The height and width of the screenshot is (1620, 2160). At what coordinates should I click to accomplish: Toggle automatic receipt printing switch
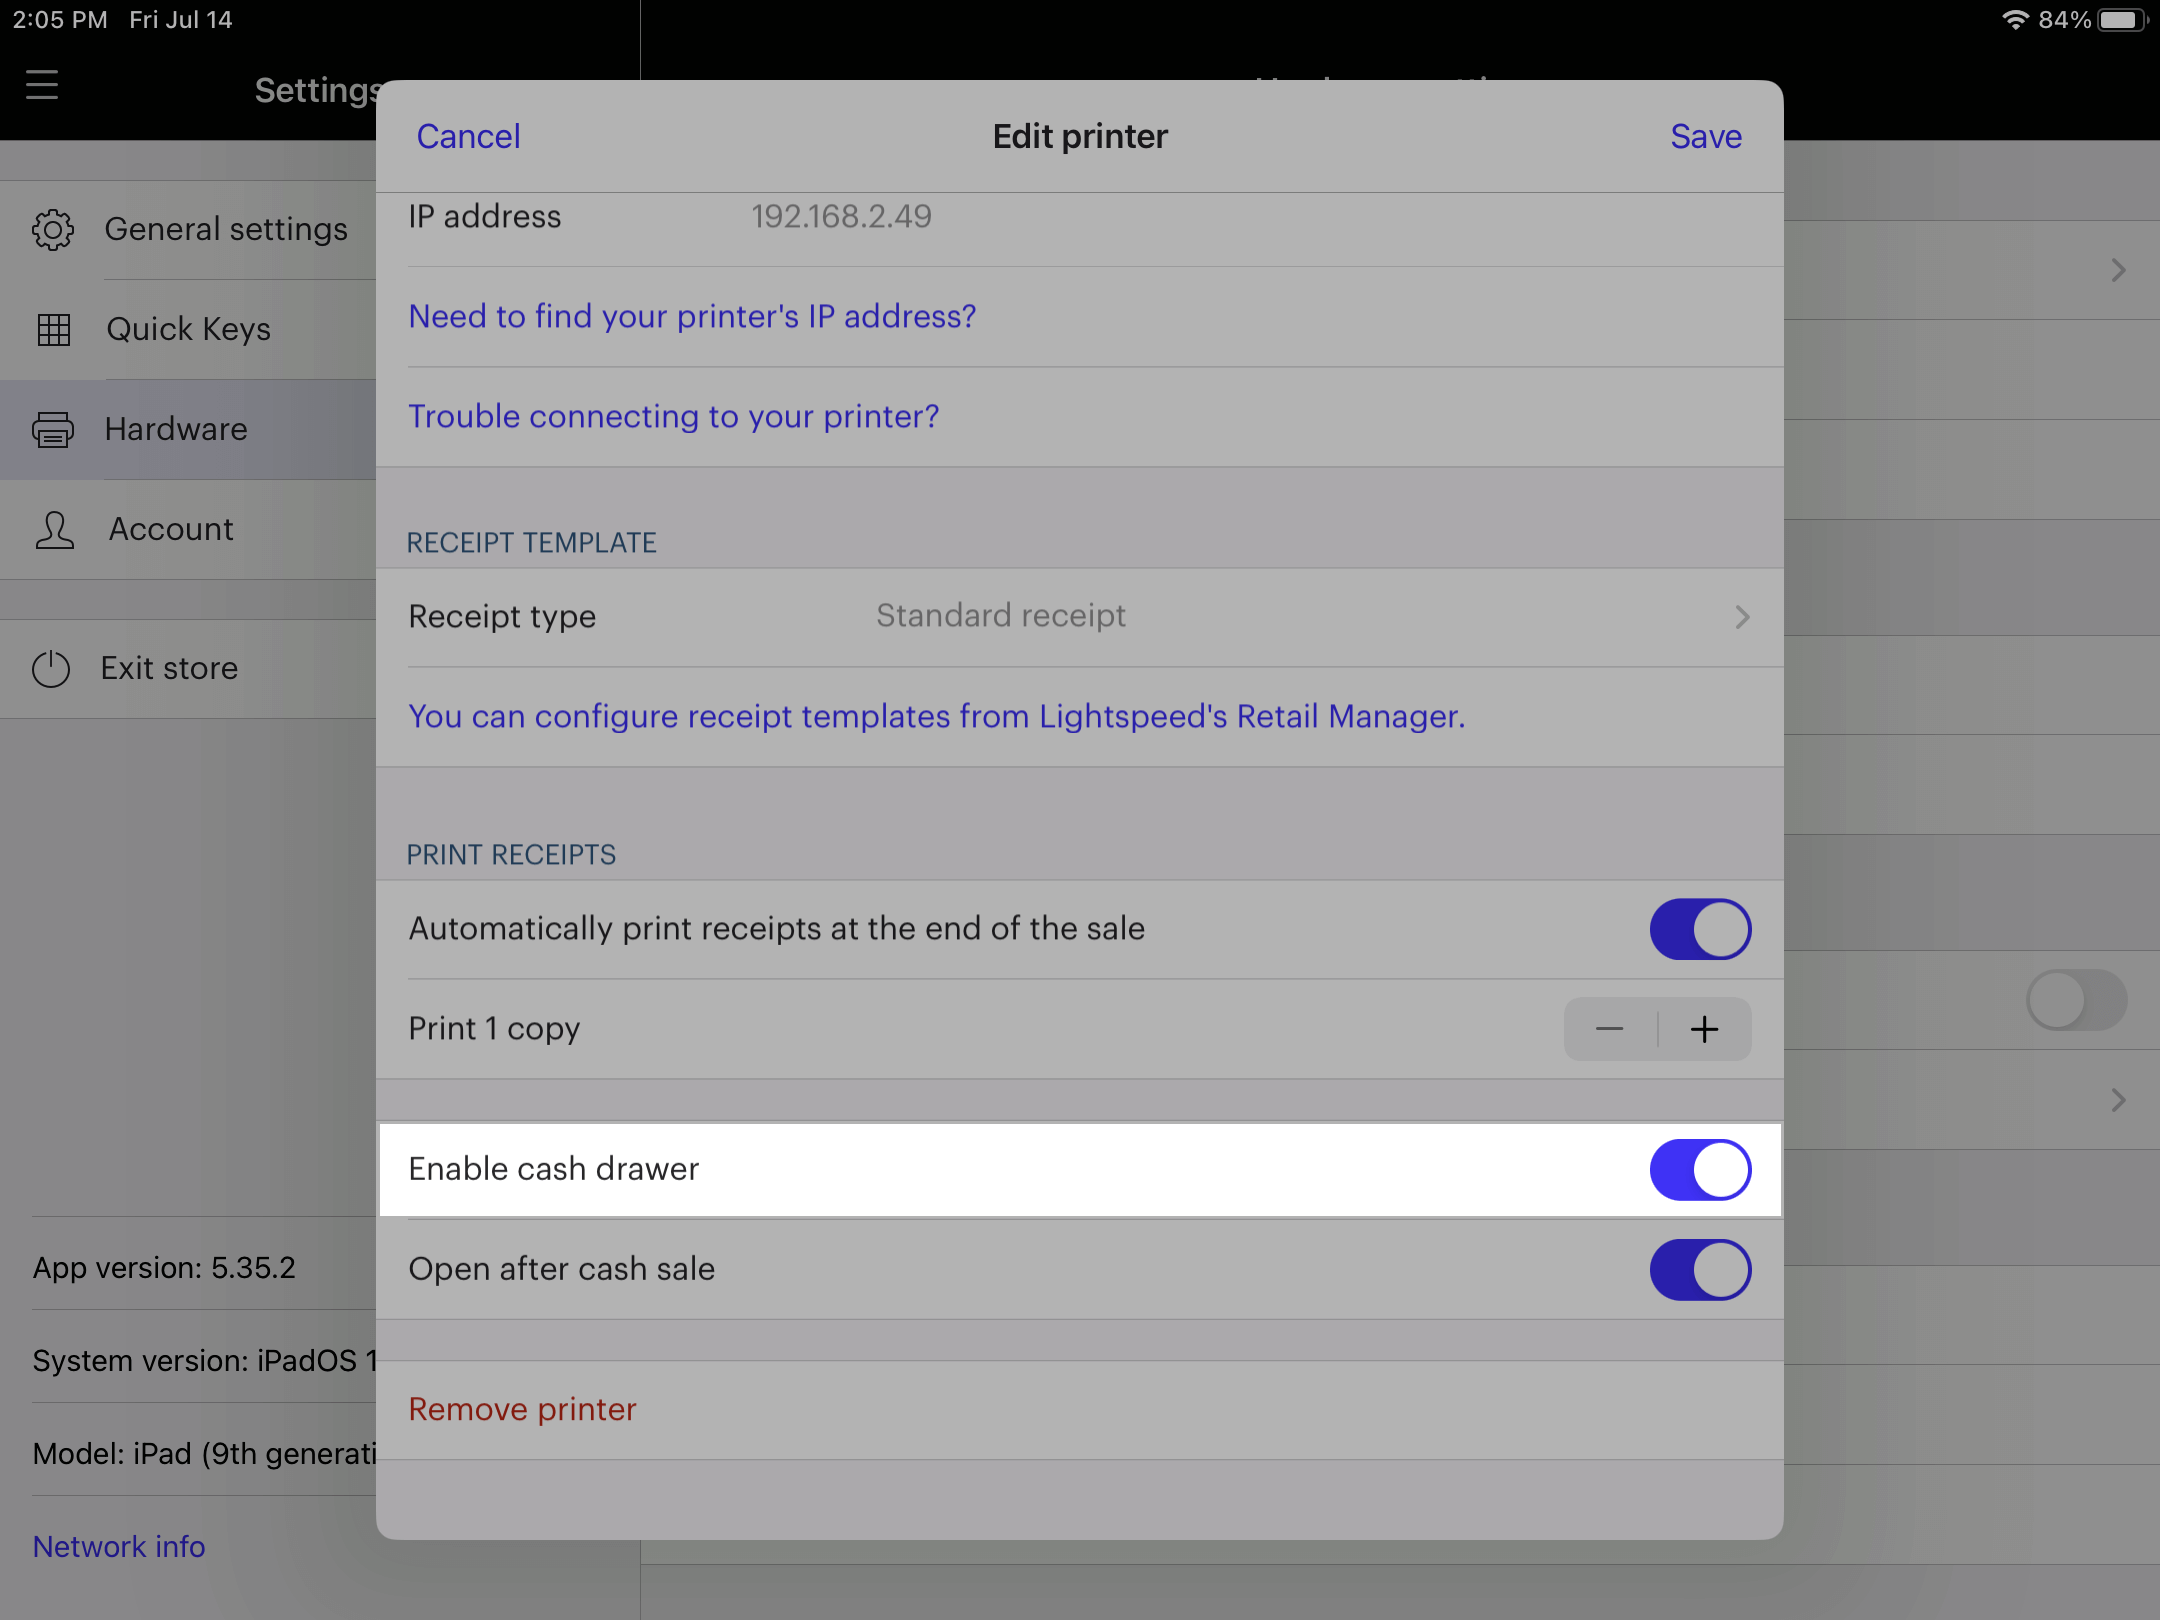1699,929
